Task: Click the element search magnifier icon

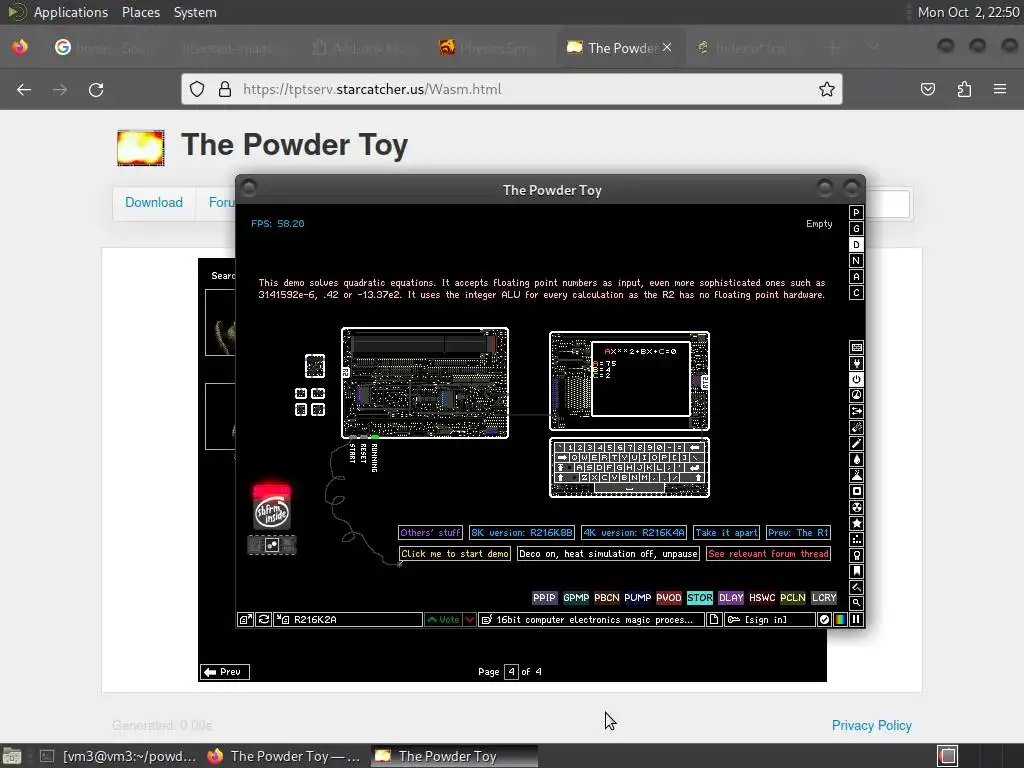Action: point(856,603)
